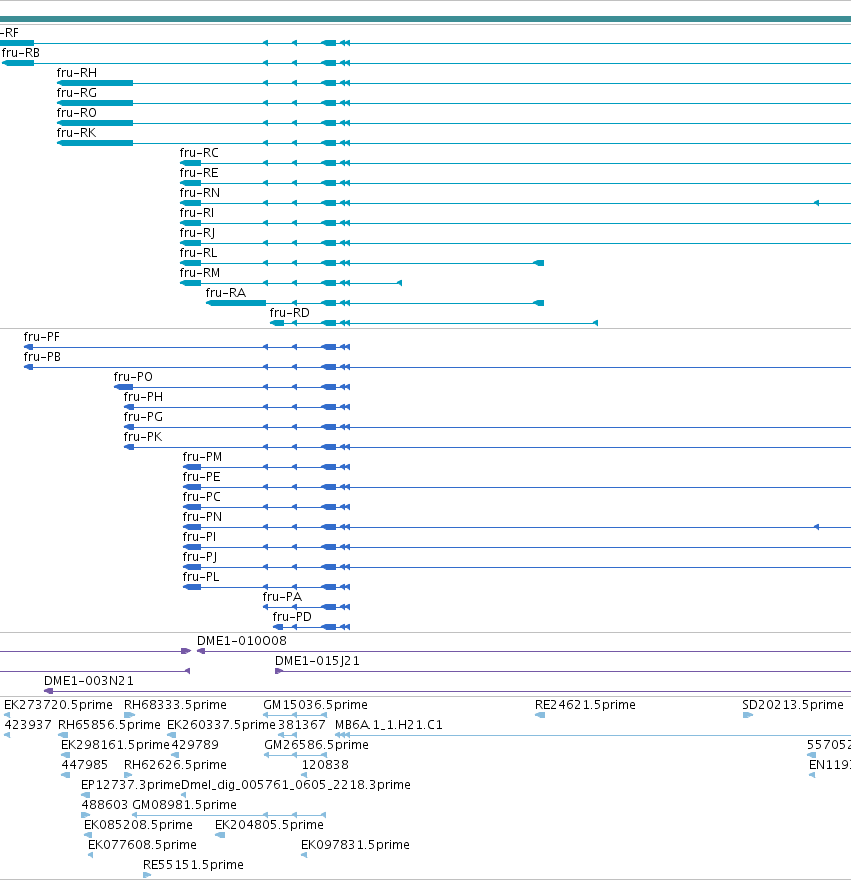Select the teal chromosome bar at top

click(426, 19)
